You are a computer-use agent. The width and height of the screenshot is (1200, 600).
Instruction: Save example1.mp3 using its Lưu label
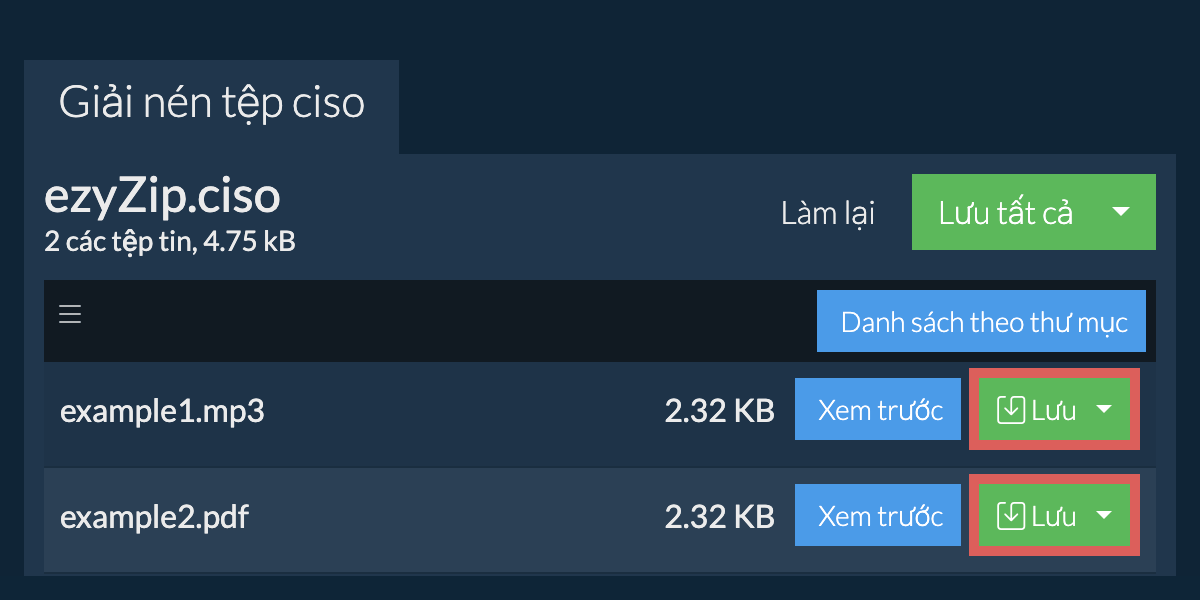pos(1054,411)
